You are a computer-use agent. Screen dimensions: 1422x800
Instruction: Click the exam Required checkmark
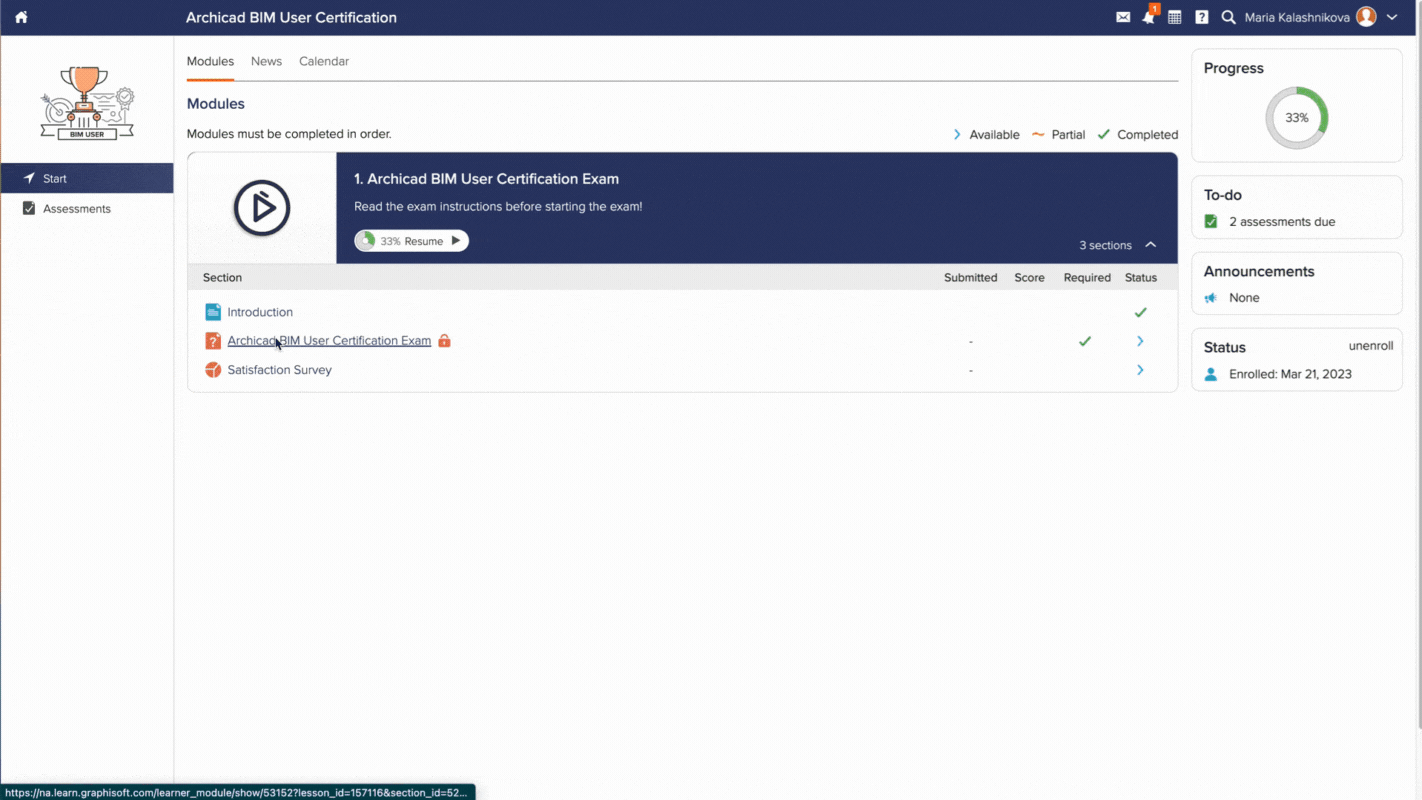[x=1085, y=341]
